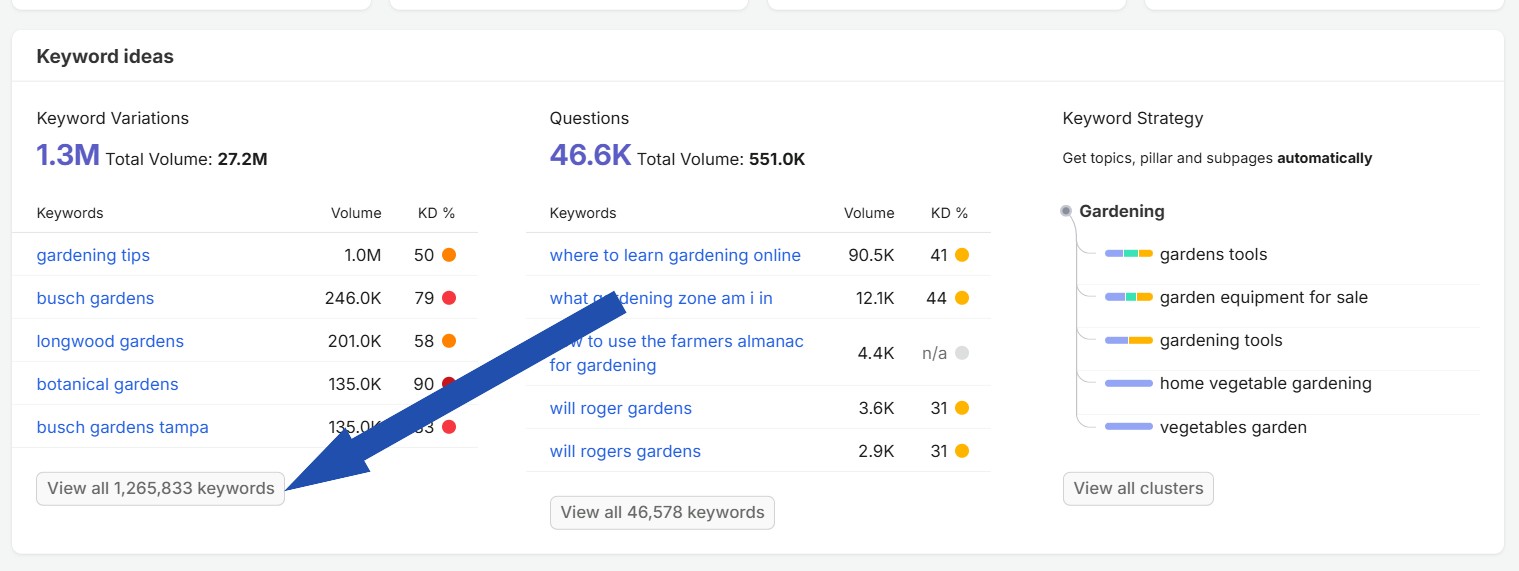The height and width of the screenshot is (571, 1519).
Task: Open the 'busch gardens' keyword link
Action: (95, 298)
